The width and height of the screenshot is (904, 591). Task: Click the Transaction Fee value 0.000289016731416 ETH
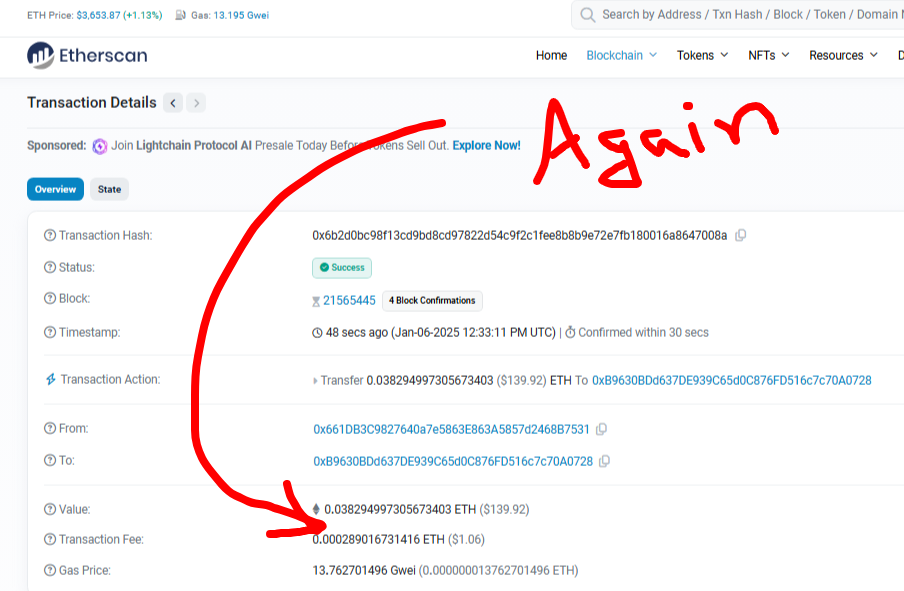[x=378, y=540]
